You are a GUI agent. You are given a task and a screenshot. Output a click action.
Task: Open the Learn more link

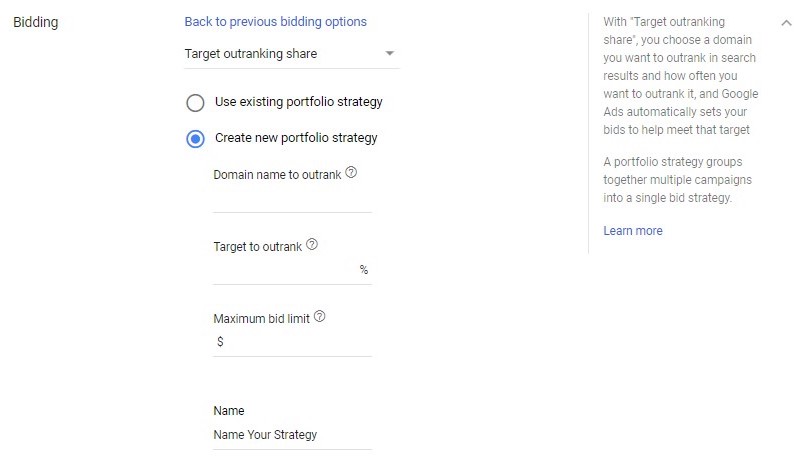coord(633,231)
